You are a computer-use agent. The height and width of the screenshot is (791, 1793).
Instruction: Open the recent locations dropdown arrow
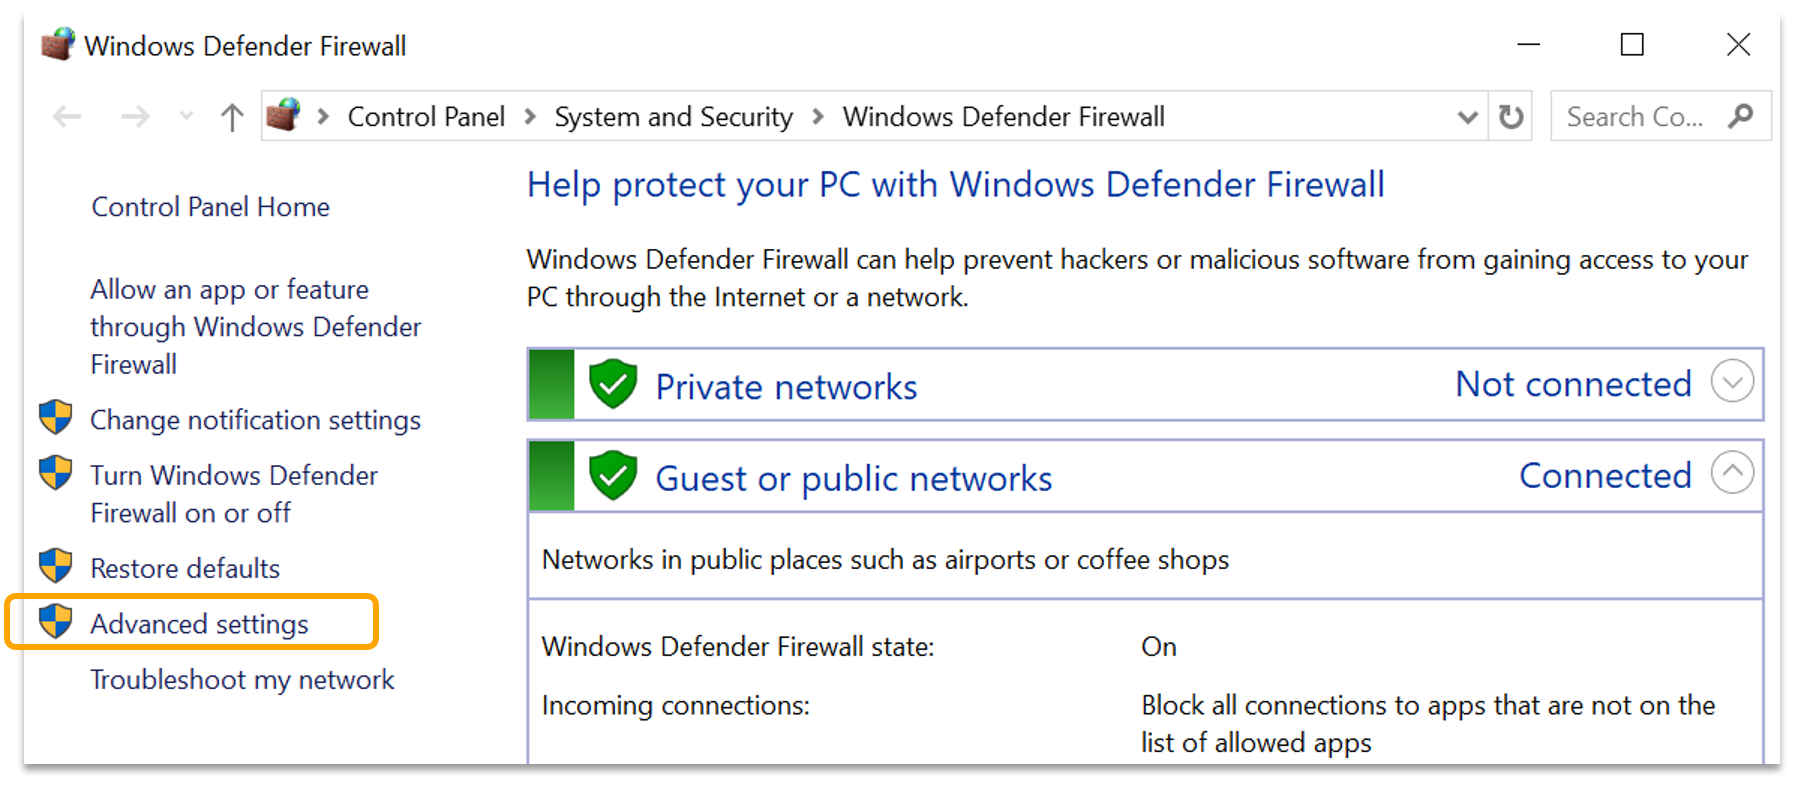tap(186, 117)
